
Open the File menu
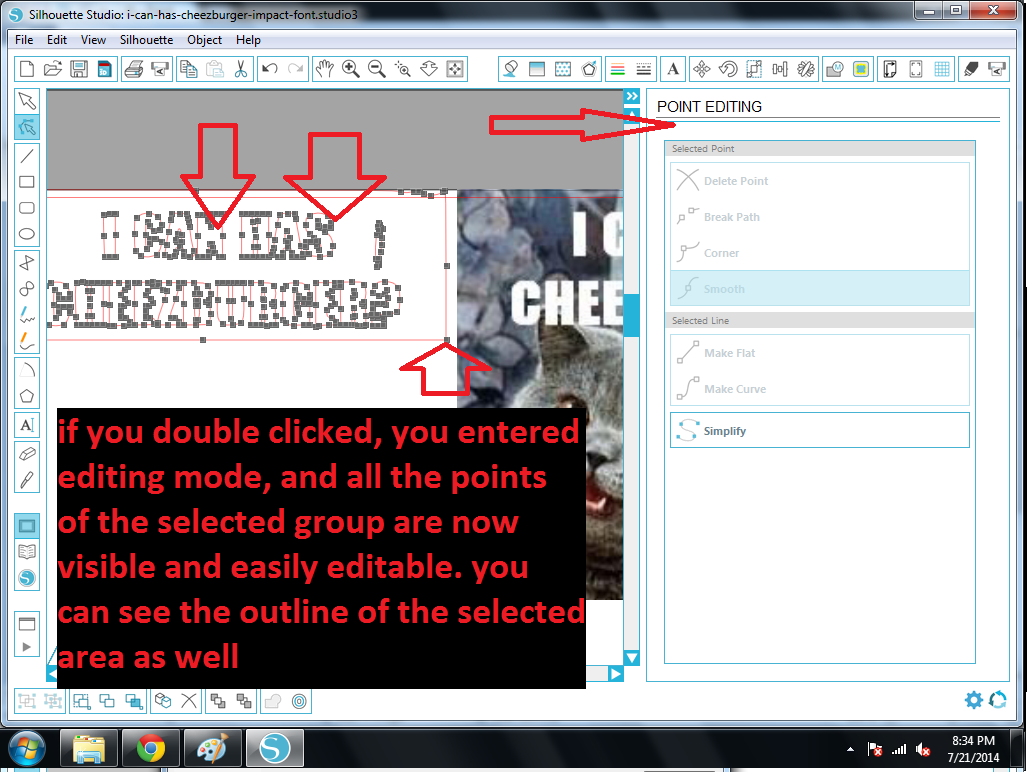pyautogui.click(x=24, y=40)
